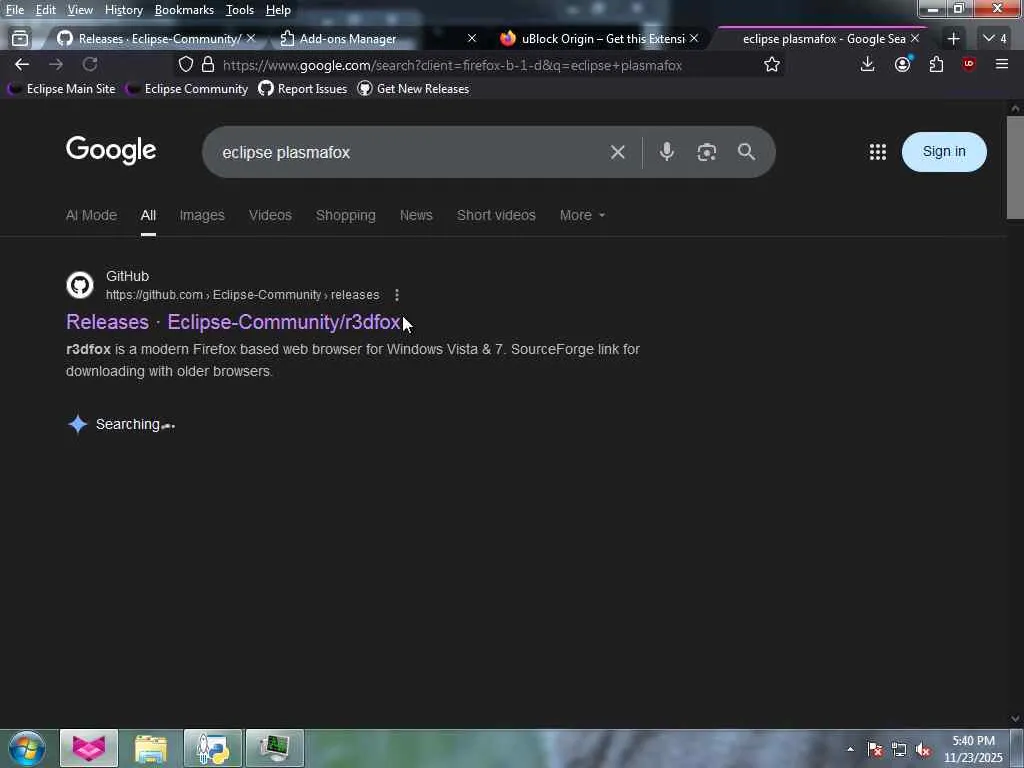The width and height of the screenshot is (1024, 768).
Task: Open the tracking protection shield icon
Action: pos(186,65)
